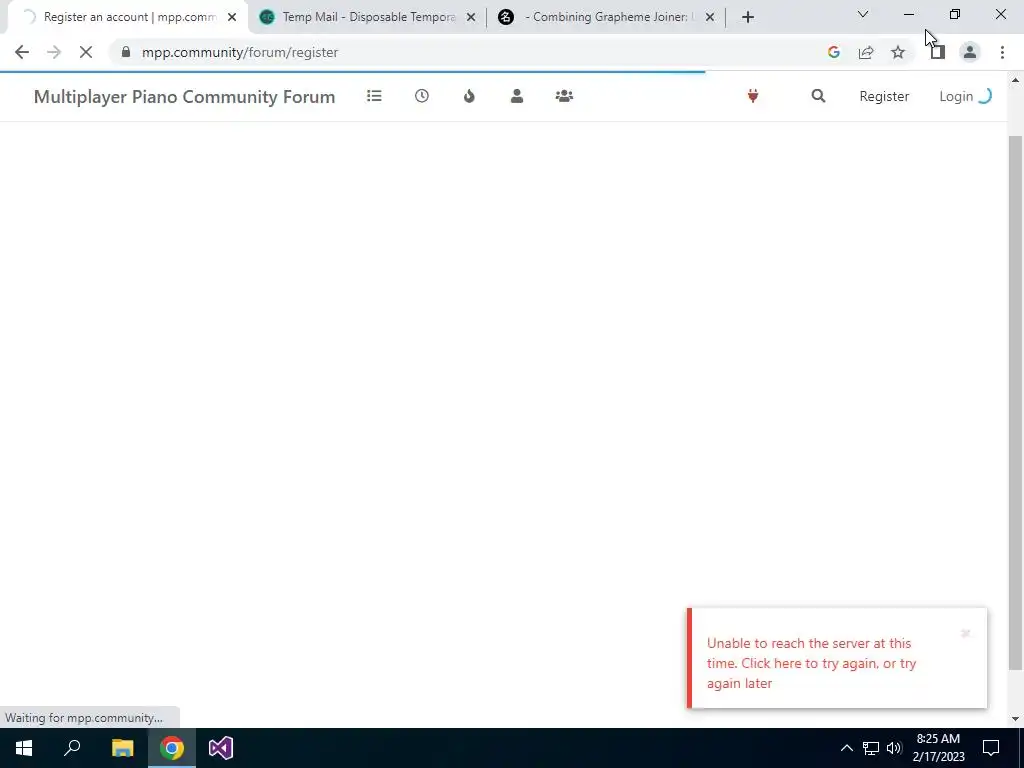Go back with browser back arrow
Image resolution: width=1024 pixels, height=768 pixels.
point(22,52)
